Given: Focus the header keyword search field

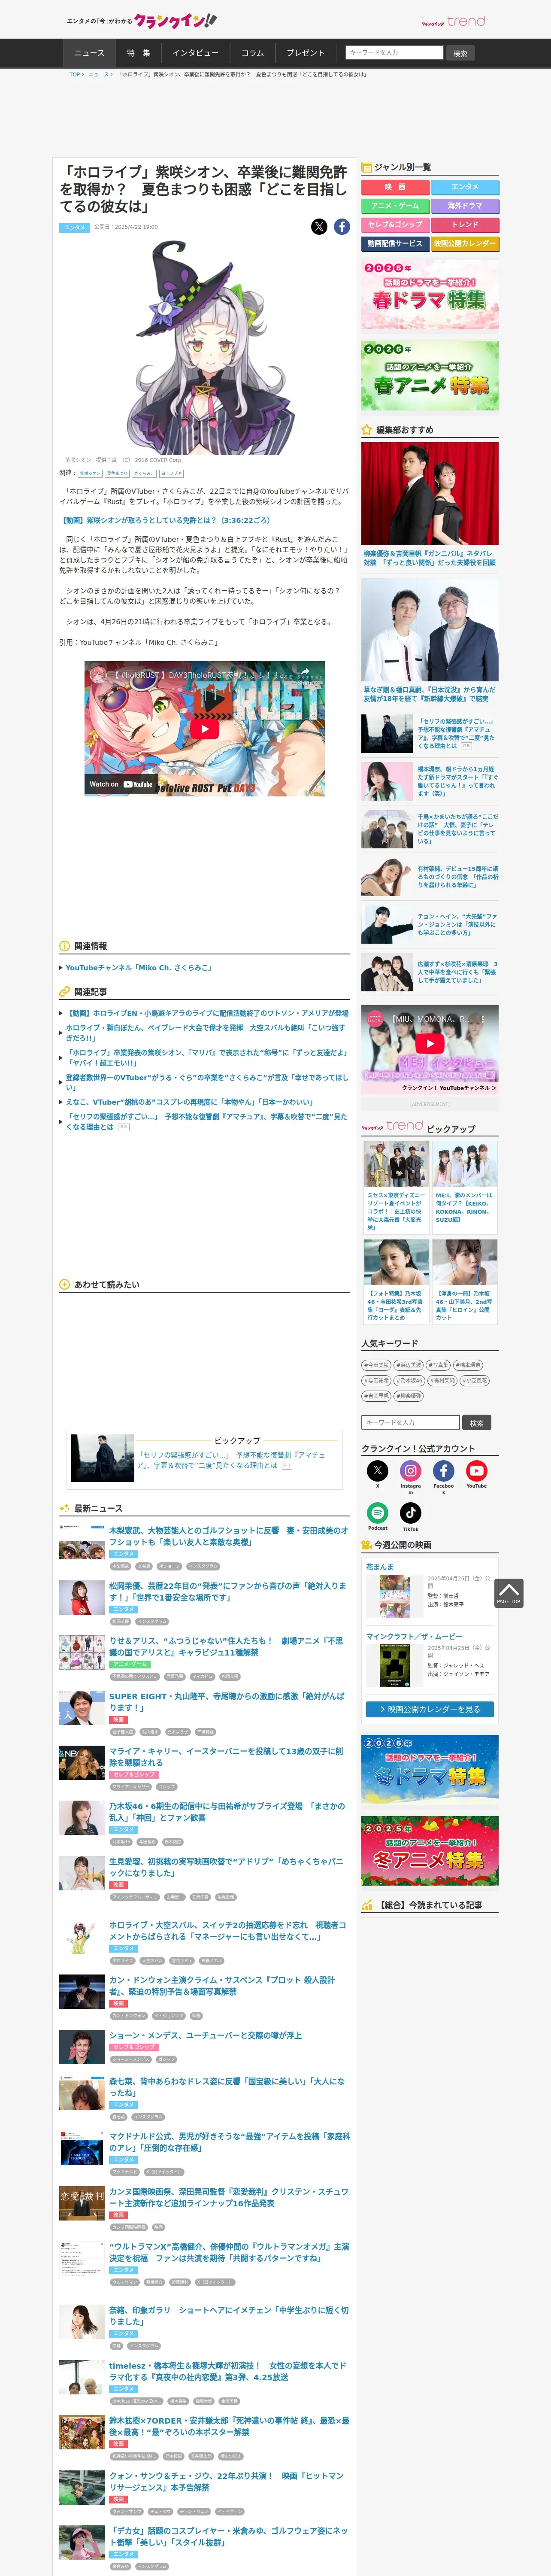Looking at the screenshot, I should (394, 52).
